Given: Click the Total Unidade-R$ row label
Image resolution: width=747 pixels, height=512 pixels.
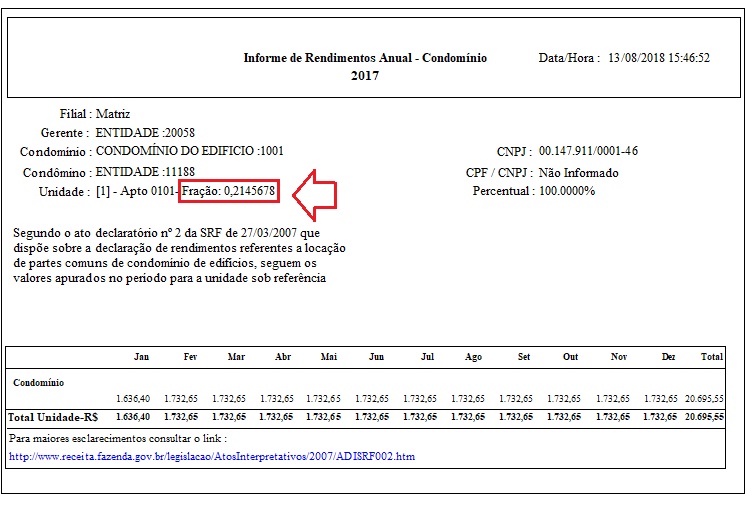Looking at the screenshot, I should [x=55, y=416].
